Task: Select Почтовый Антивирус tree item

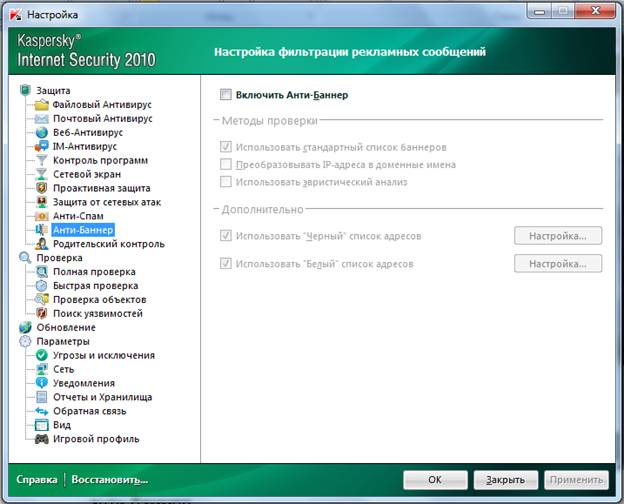Action: pyautogui.click(x=103, y=119)
